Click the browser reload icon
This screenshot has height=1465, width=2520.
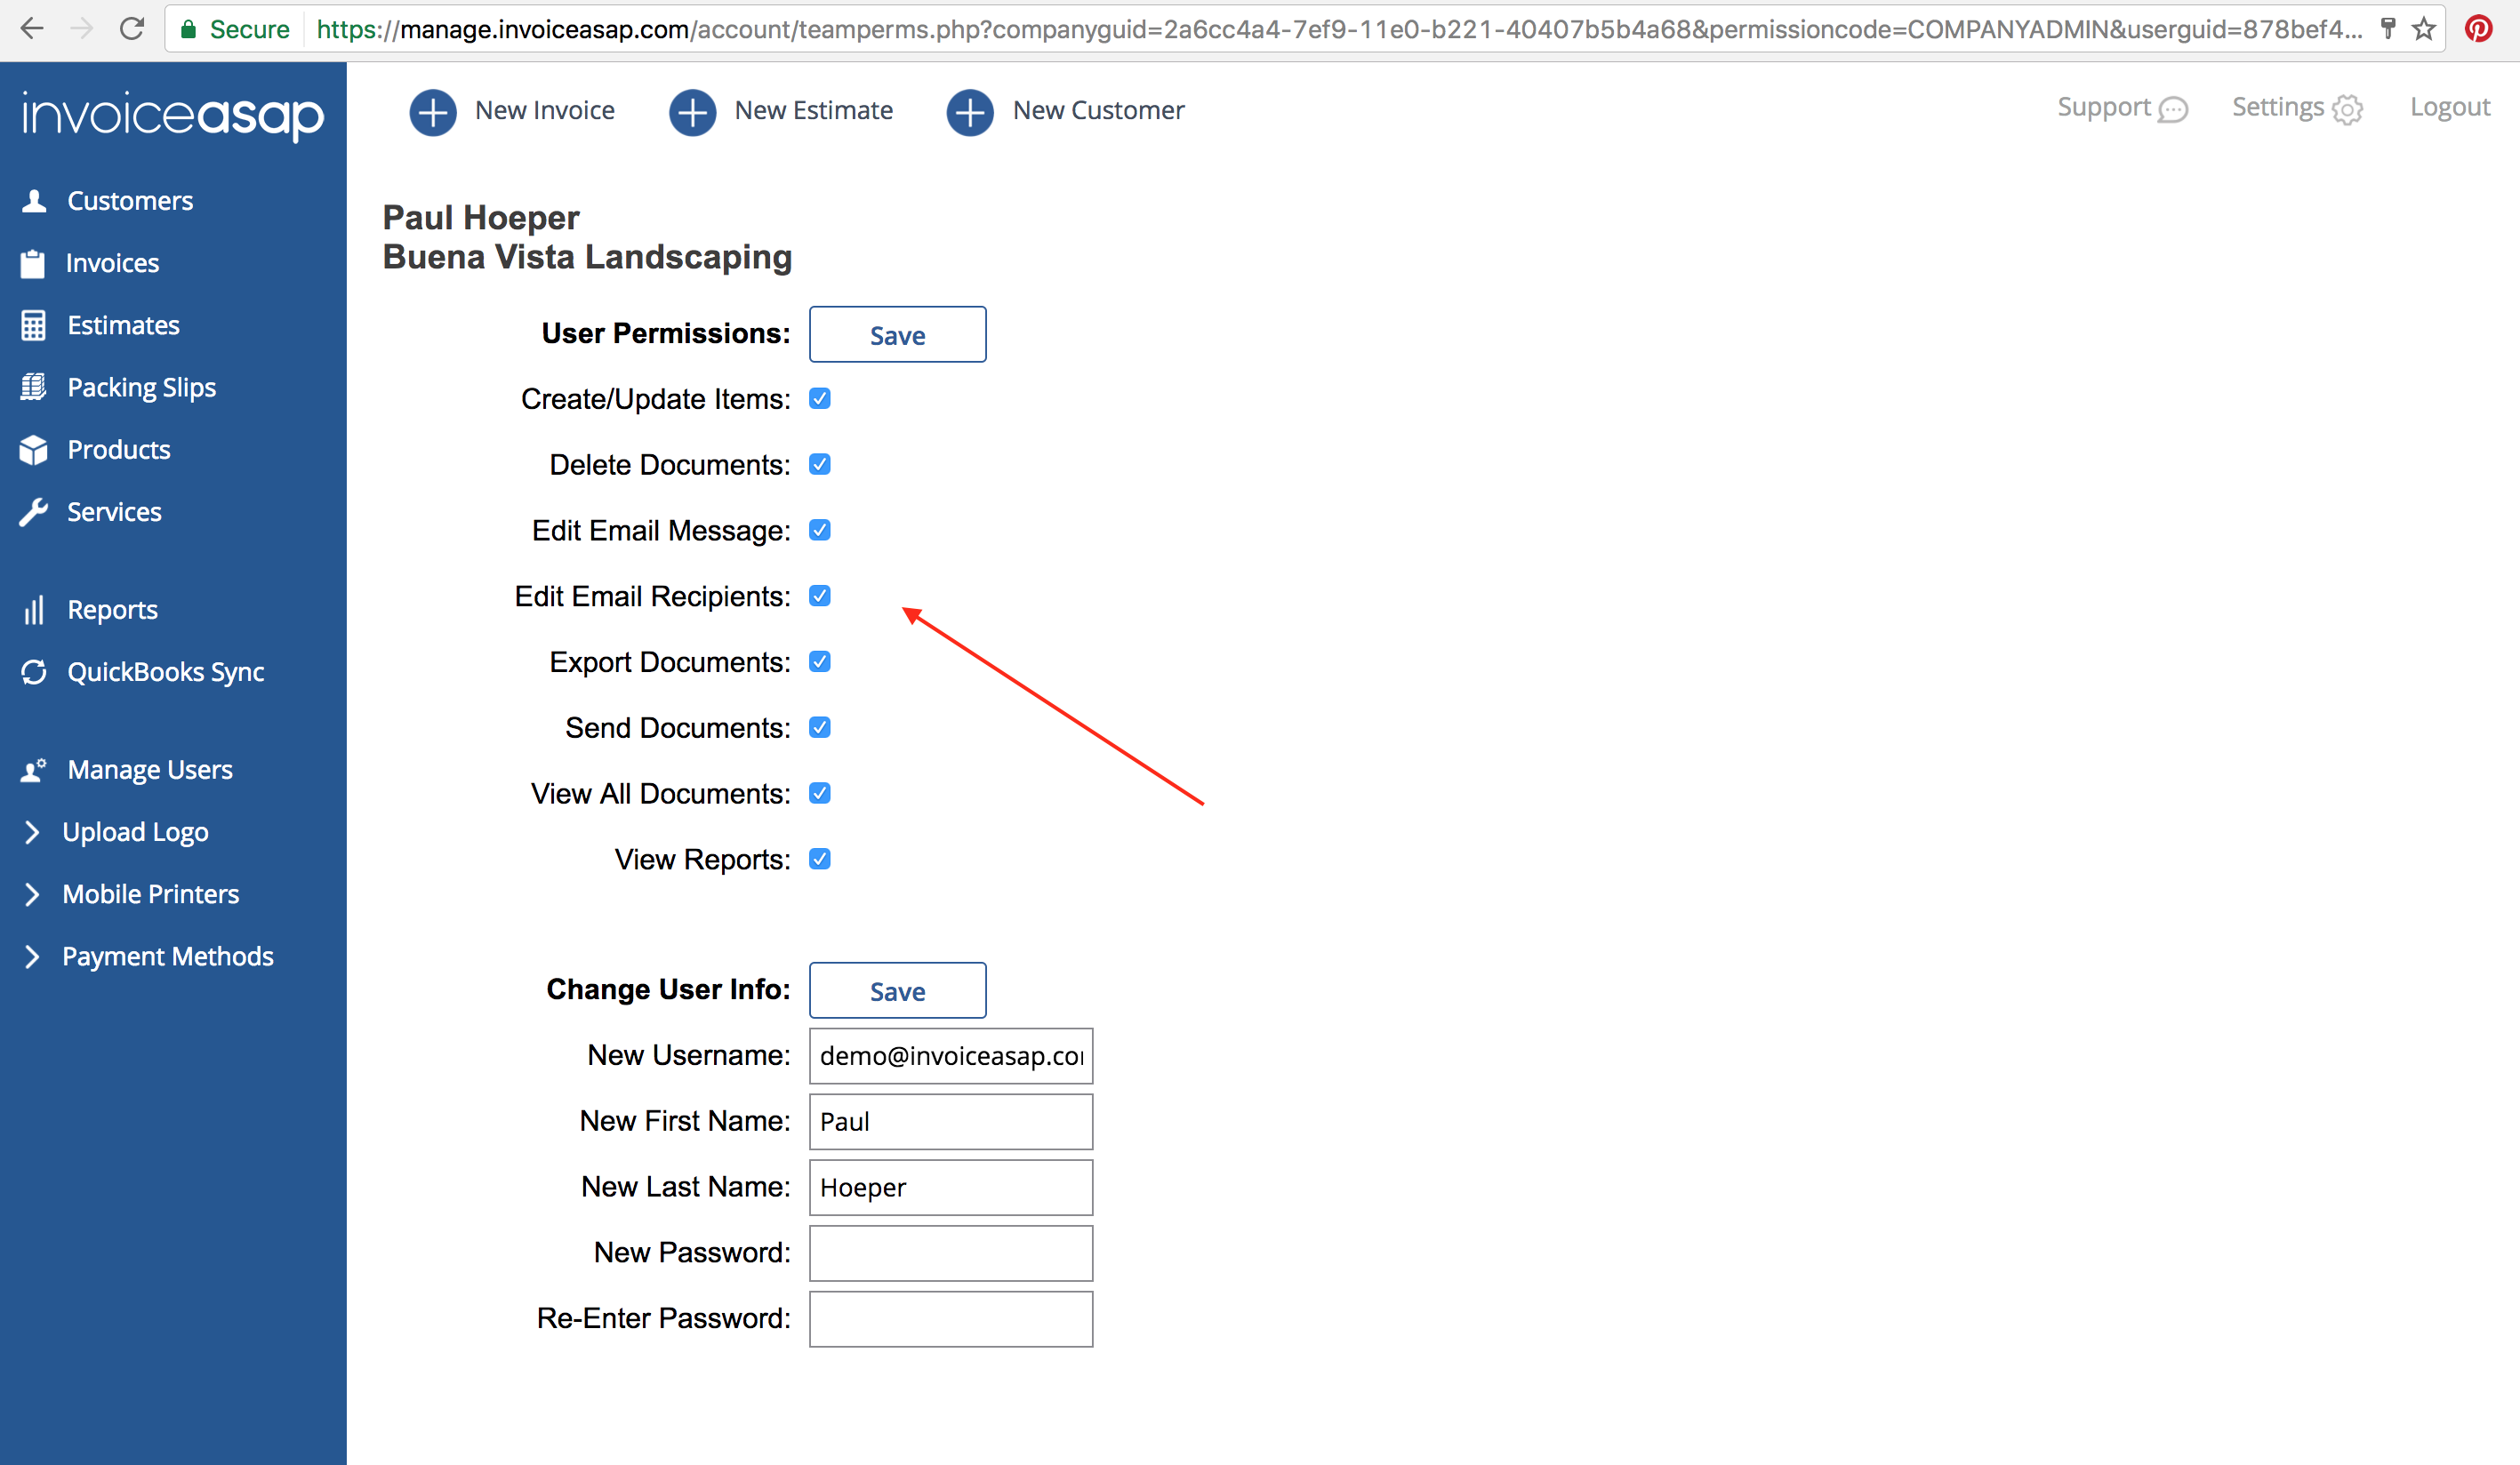(x=132, y=28)
